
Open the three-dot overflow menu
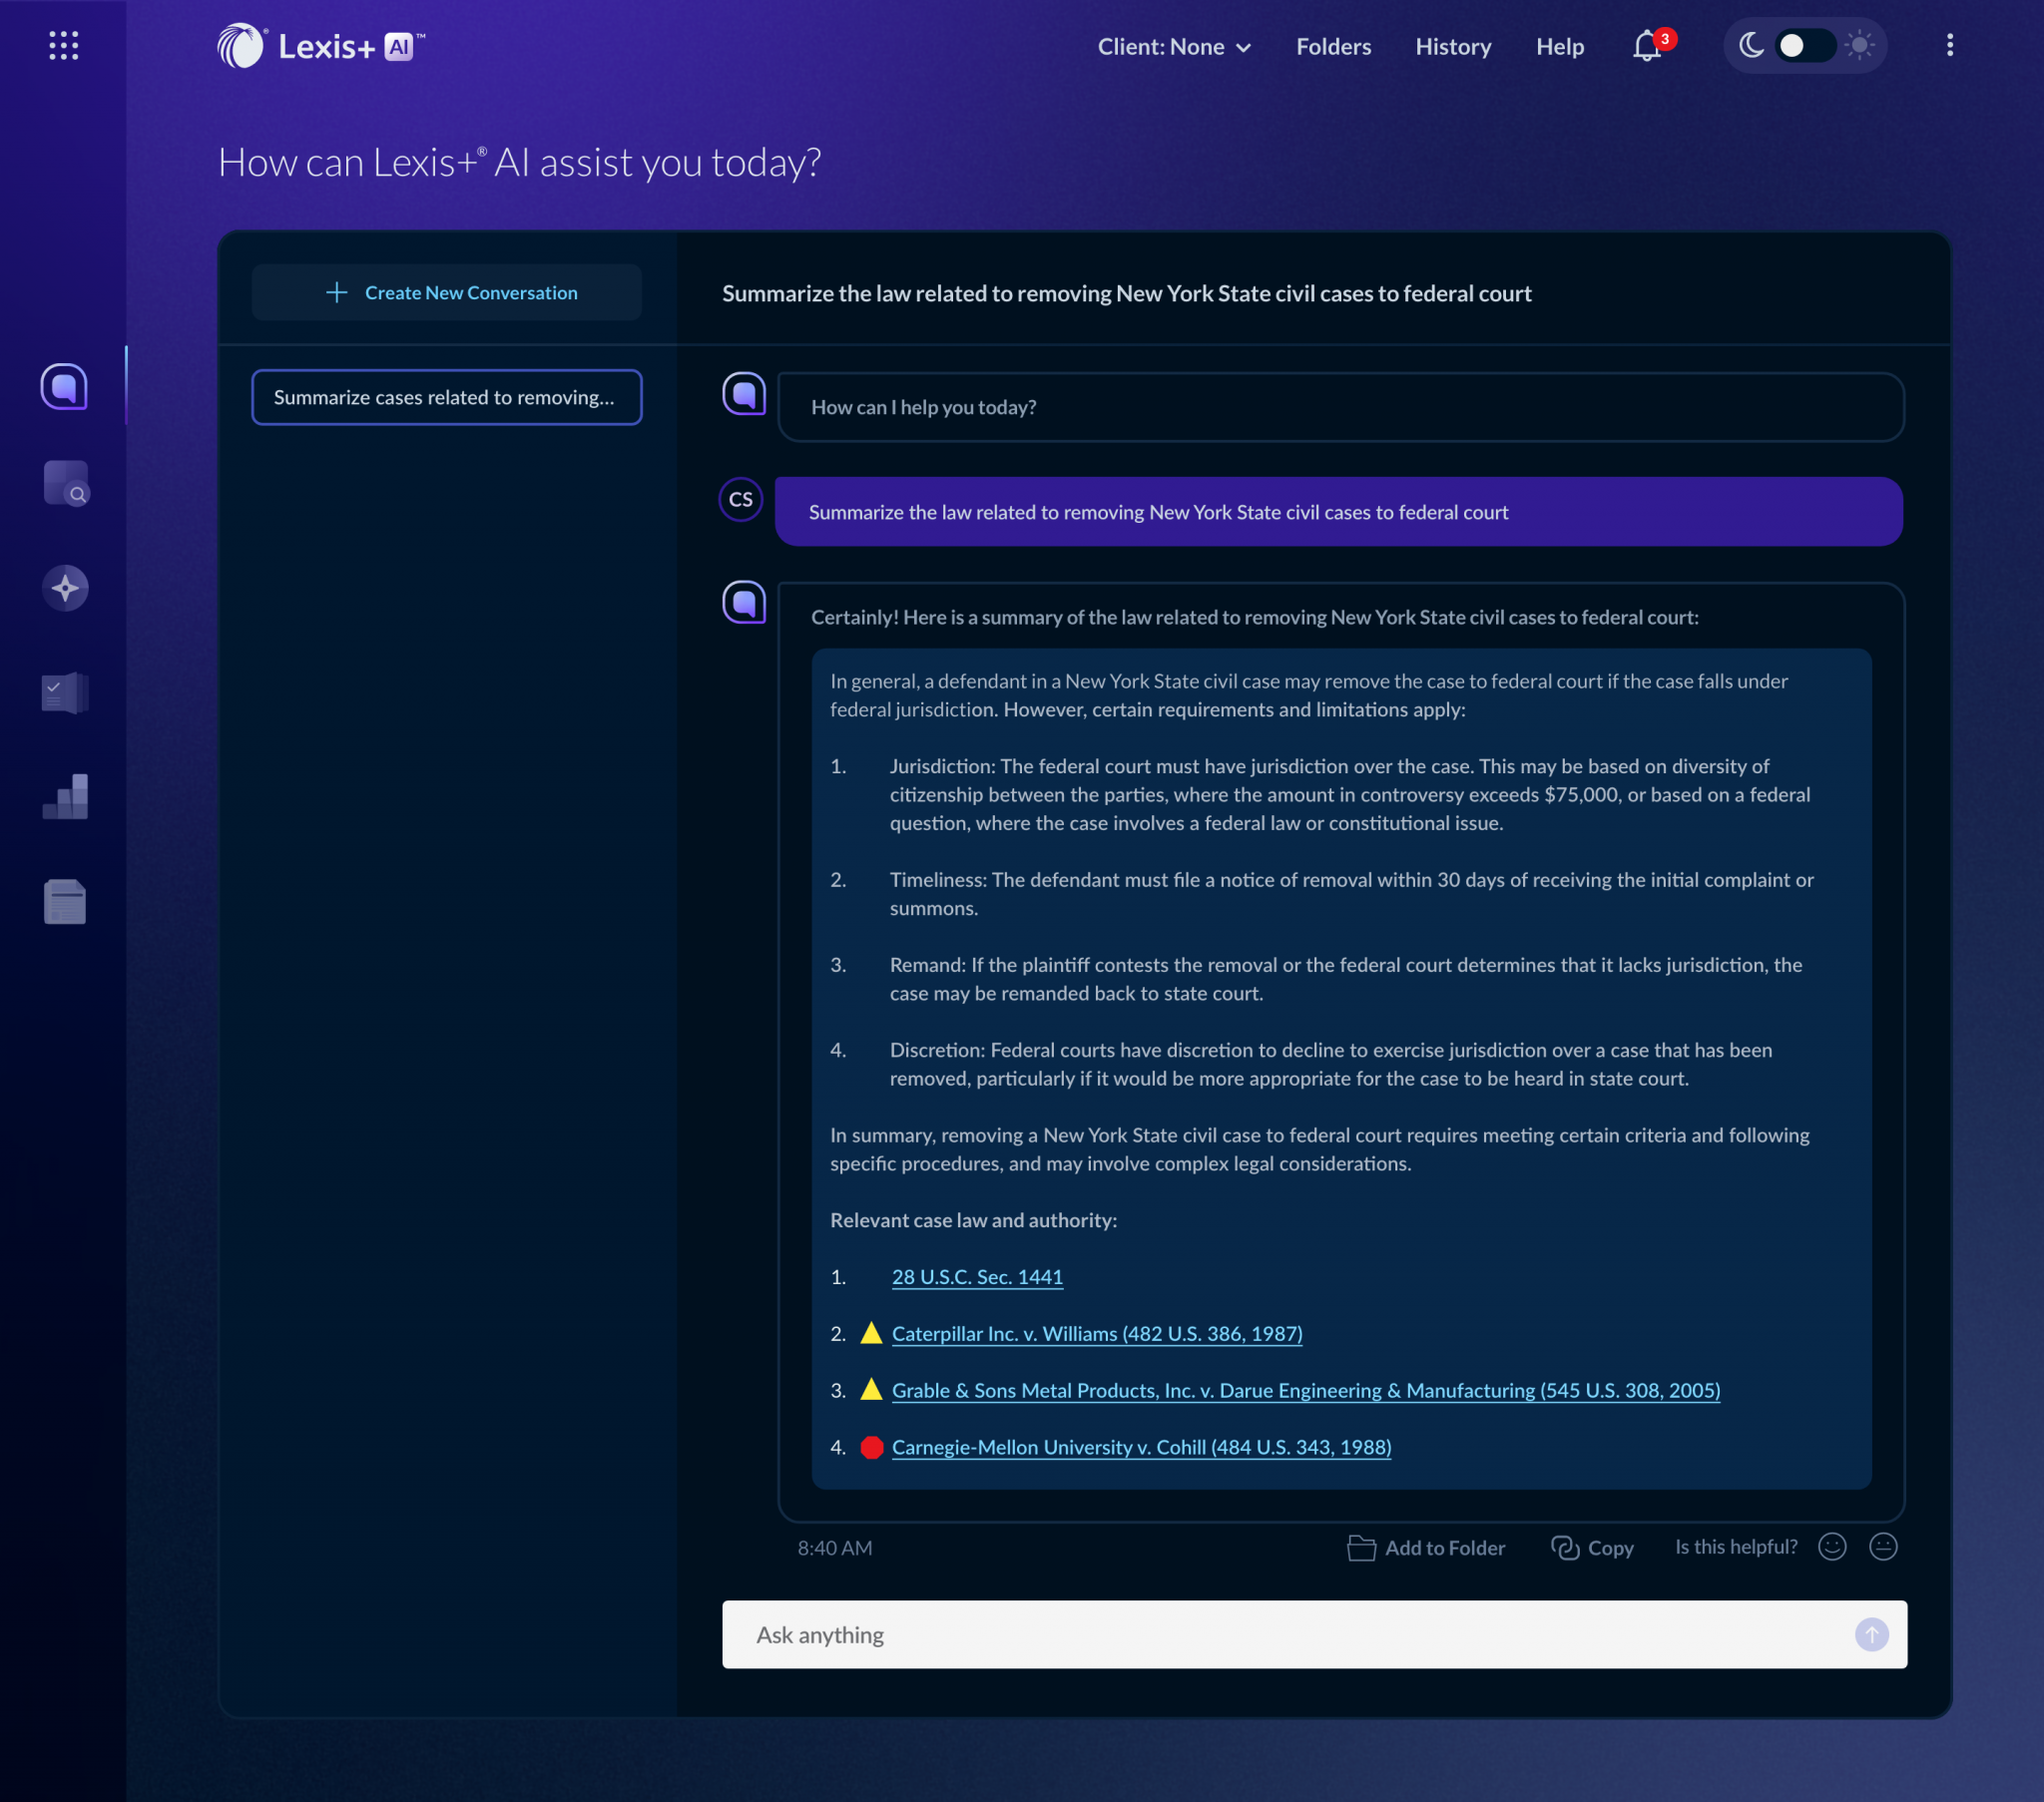pyautogui.click(x=1949, y=45)
